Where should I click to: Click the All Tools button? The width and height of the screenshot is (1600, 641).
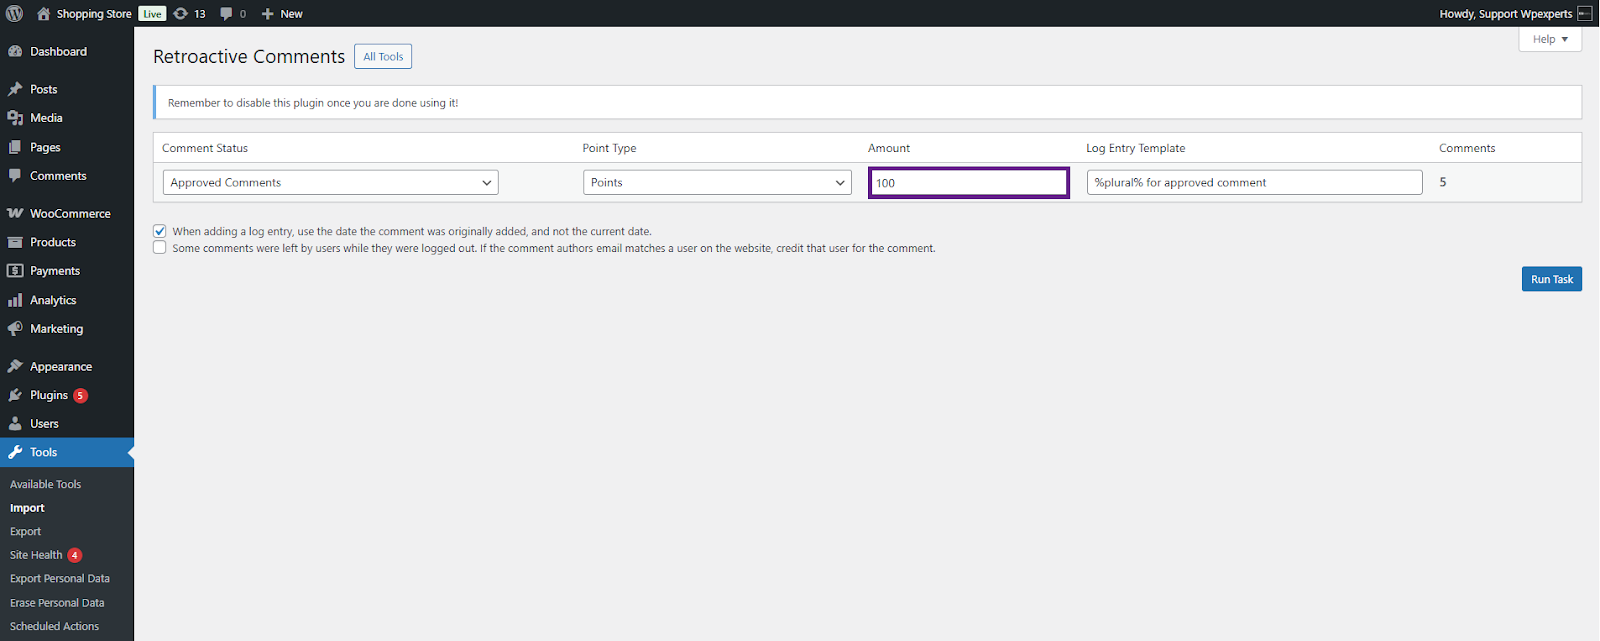tap(383, 57)
